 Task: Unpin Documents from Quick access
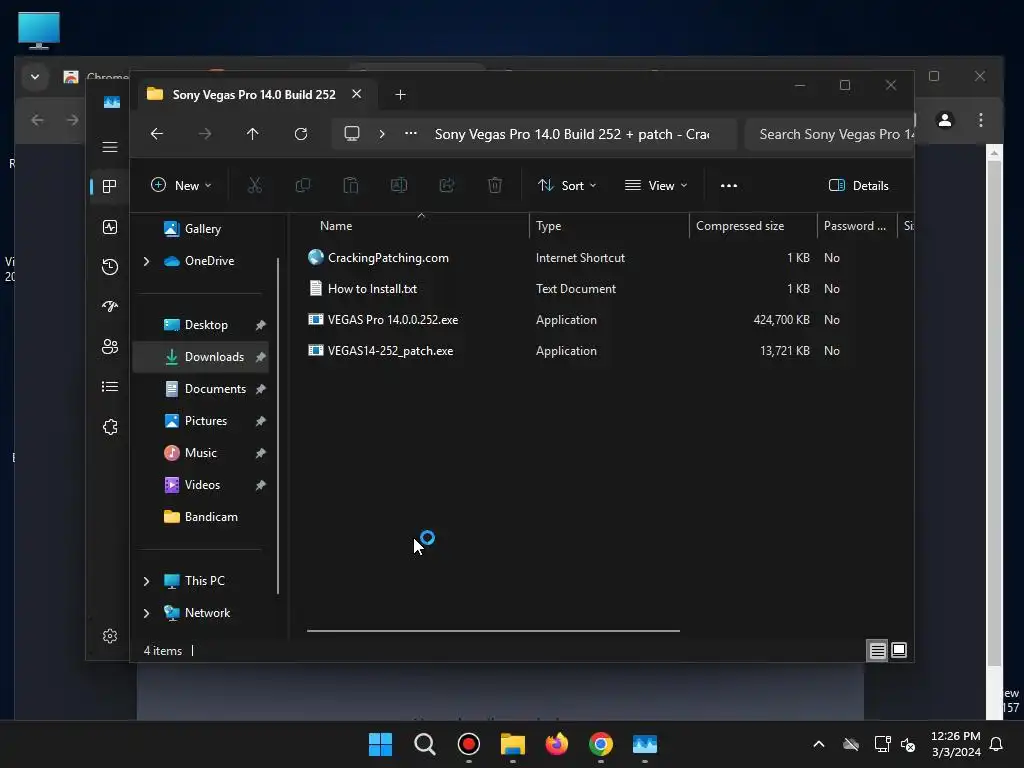click(261, 389)
